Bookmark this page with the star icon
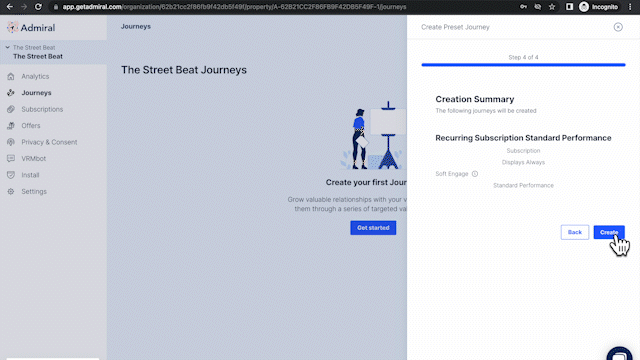640x360 pixels. point(552,7)
